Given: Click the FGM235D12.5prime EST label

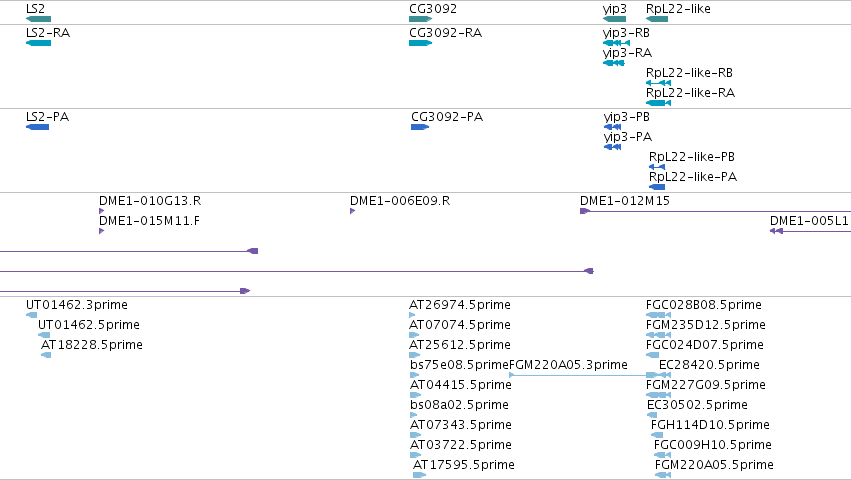Looking at the screenshot, I should (706, 325).
